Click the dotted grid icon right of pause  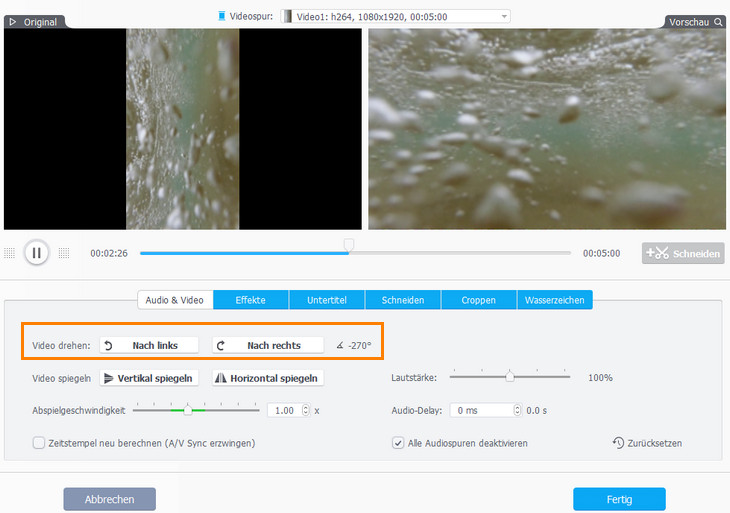64,253
